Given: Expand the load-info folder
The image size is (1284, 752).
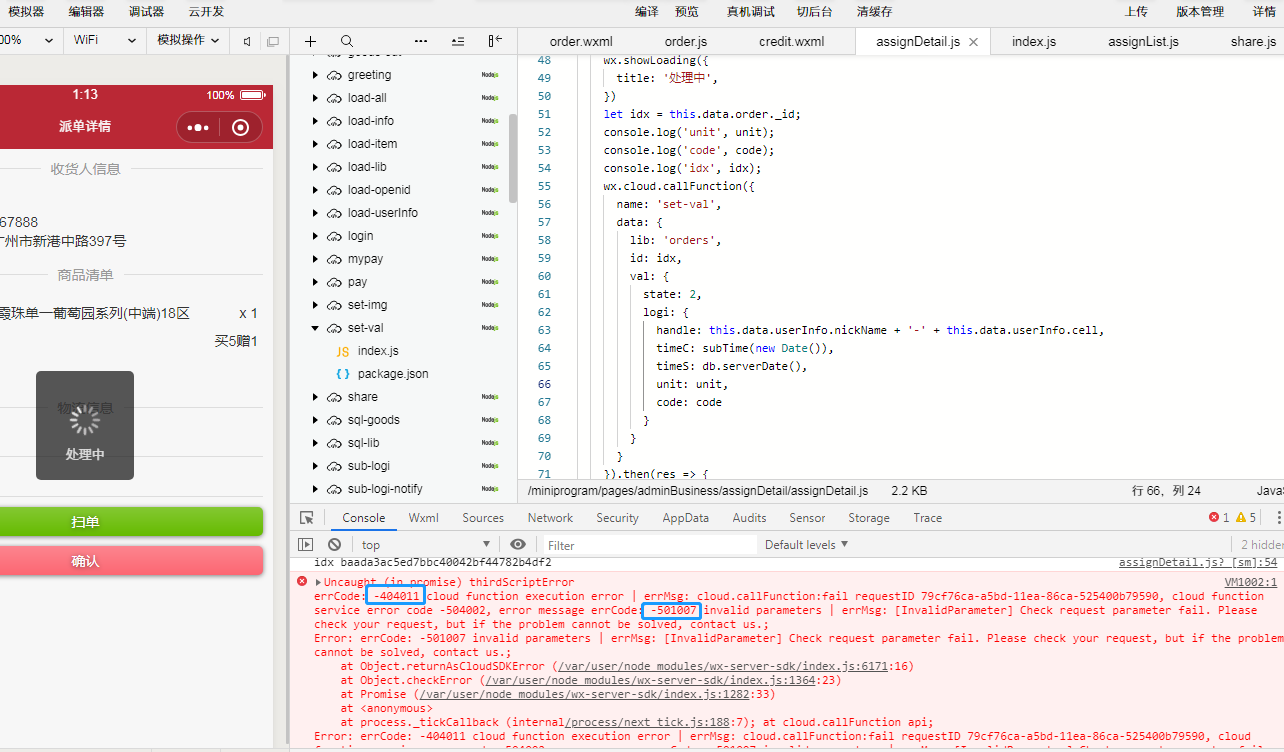Looking at the screenshot, I should (315, 121).
